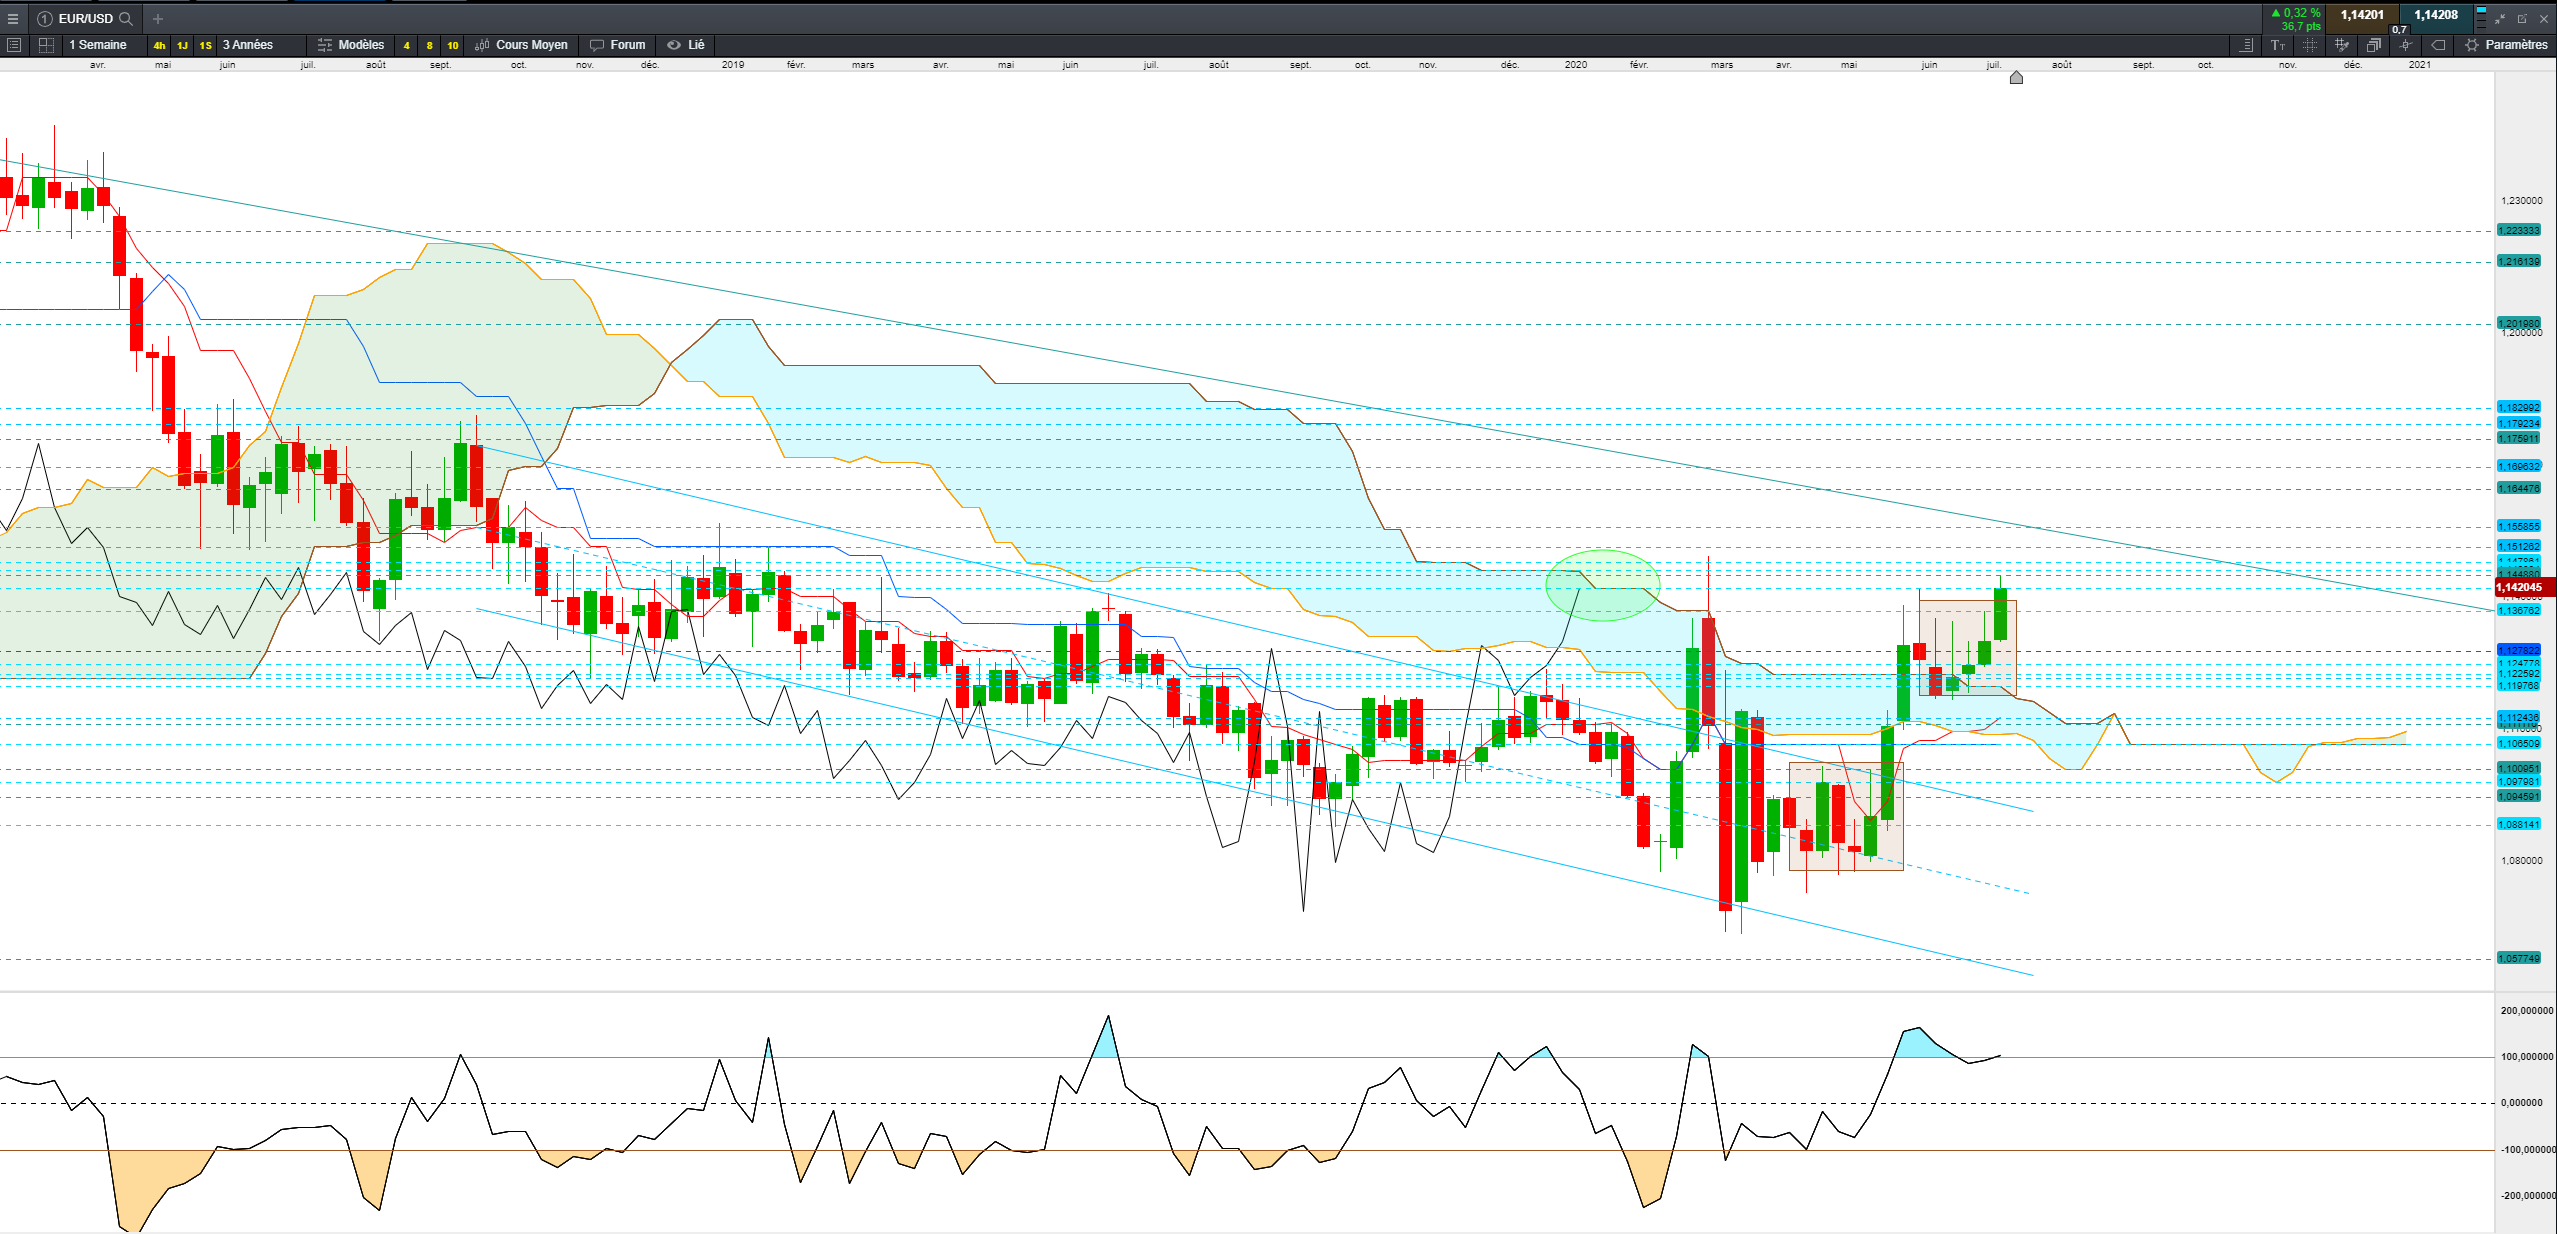Click the 1,14208 buy price box
Image resolution: width=2557 pixels, height=1234 pixels.
click(2435, 15)
